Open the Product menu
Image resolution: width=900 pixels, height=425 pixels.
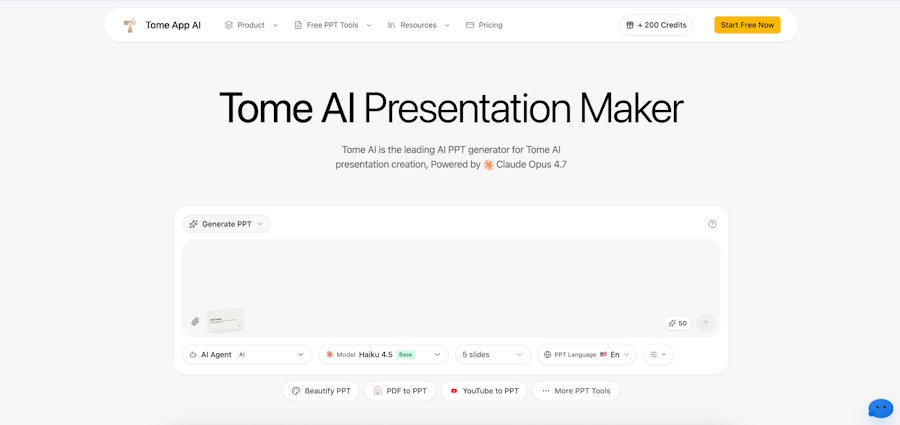coord(251,25)
